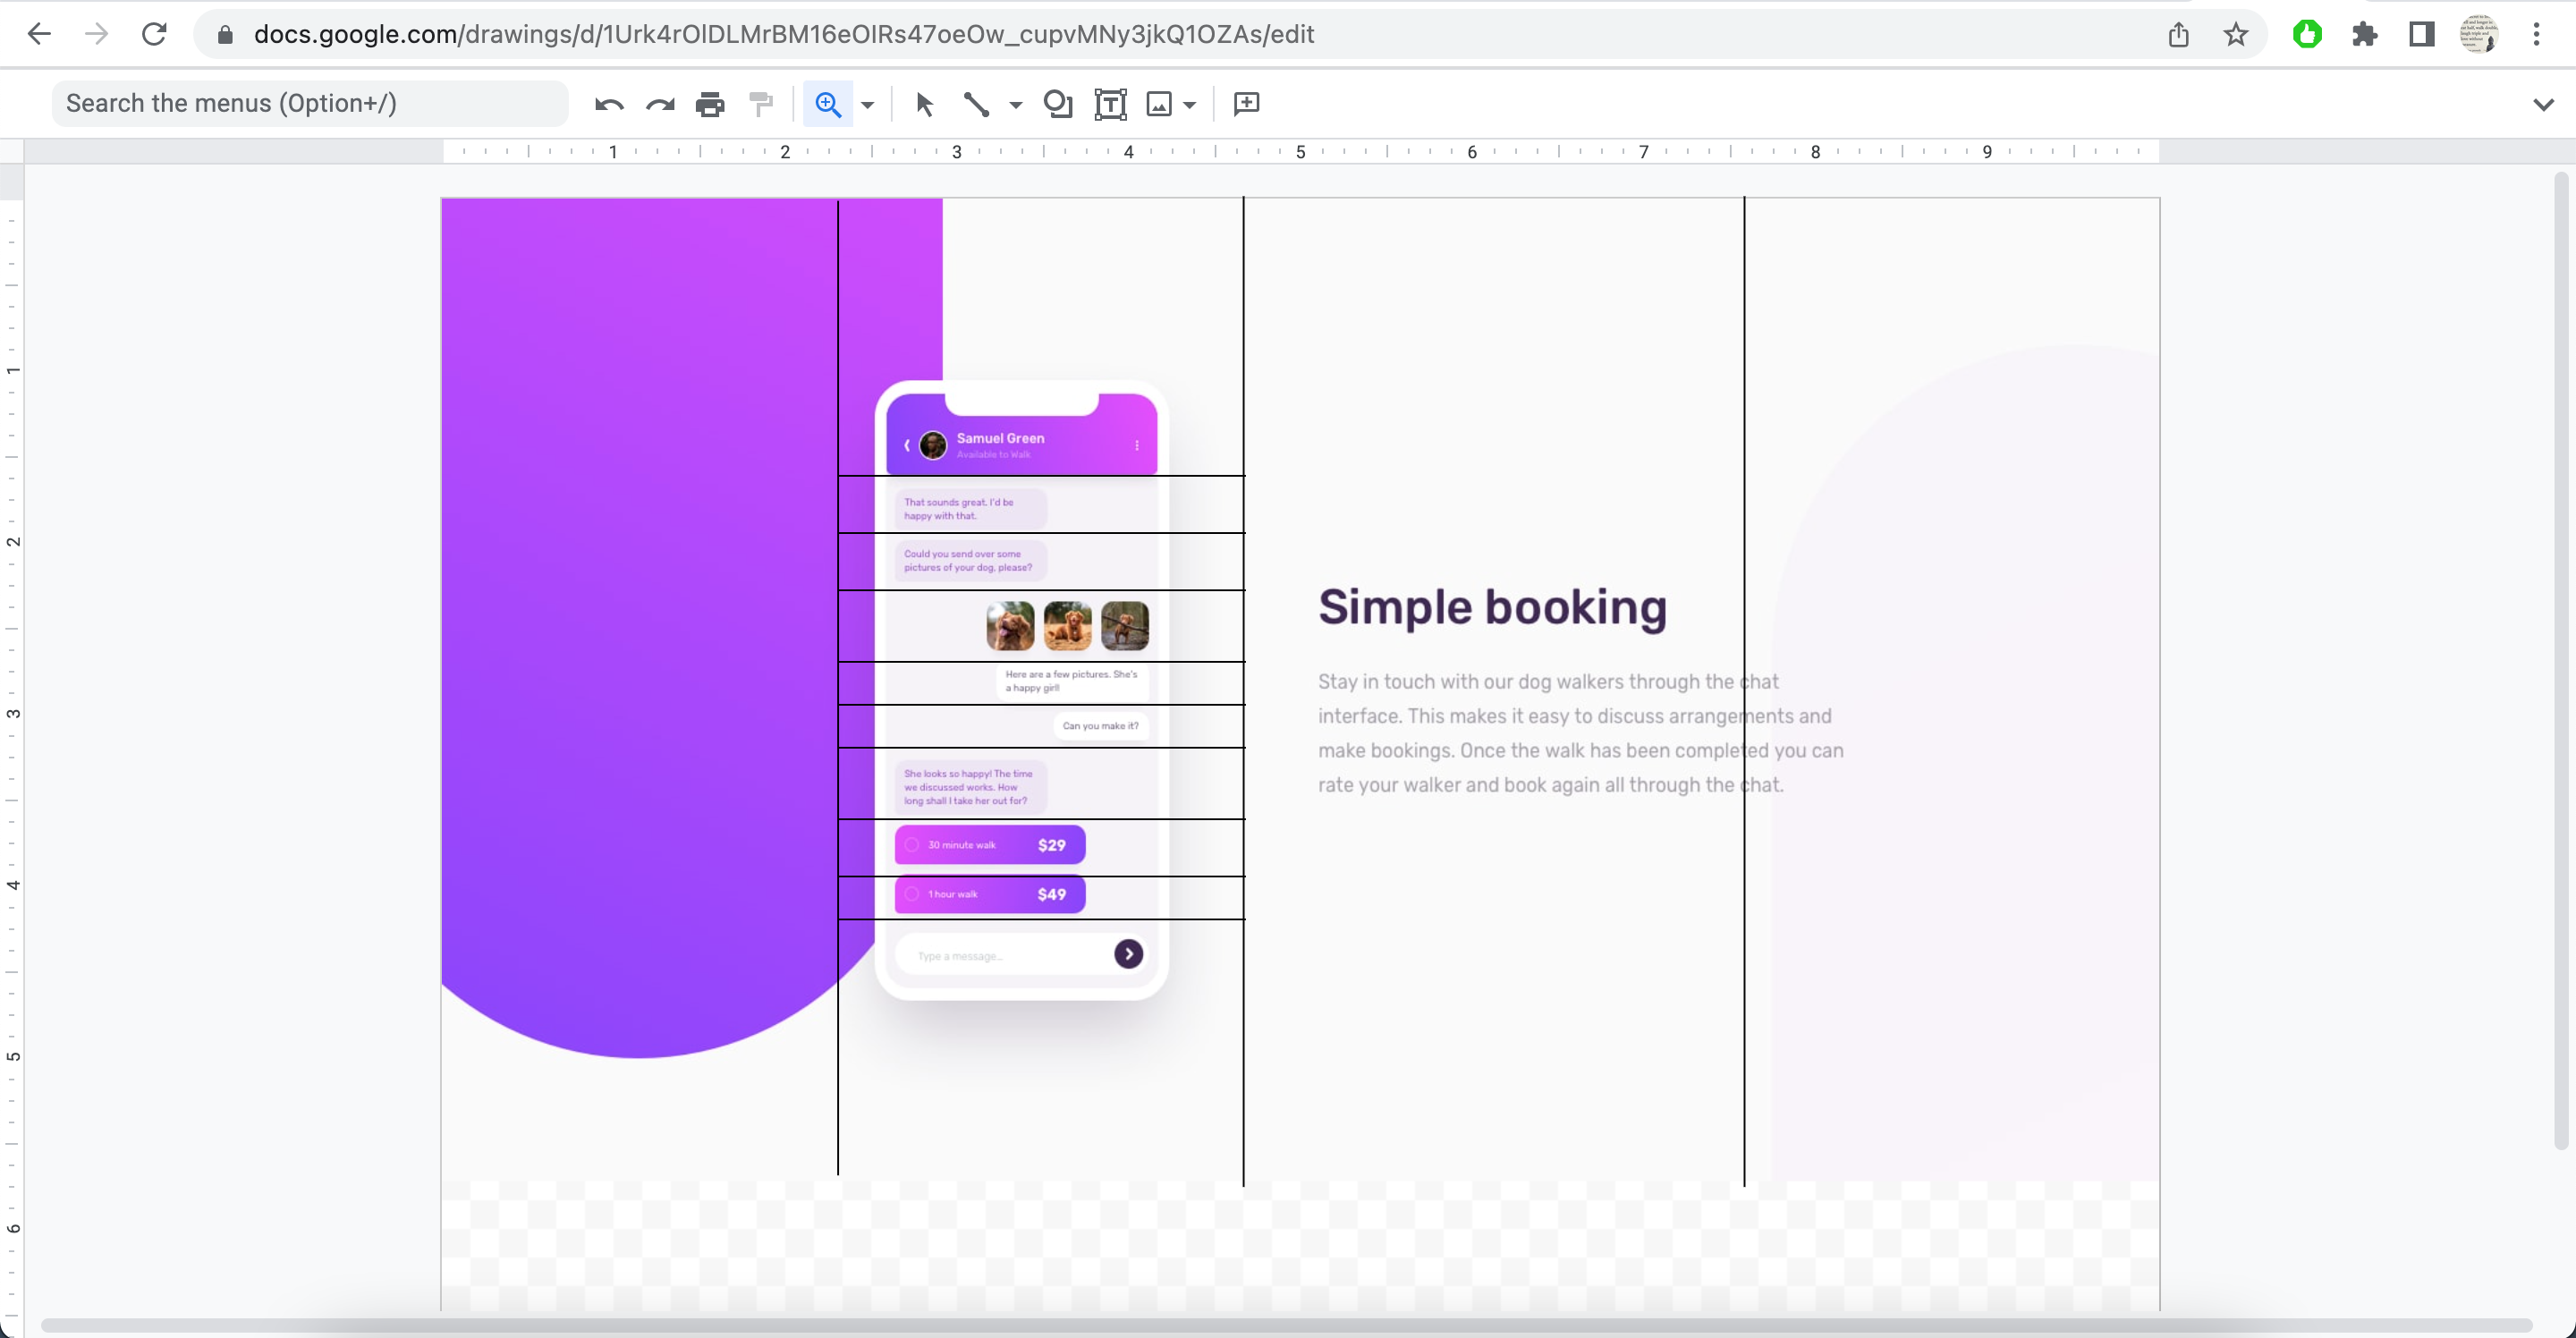Open the green browser extension

tap(2307, 35)
